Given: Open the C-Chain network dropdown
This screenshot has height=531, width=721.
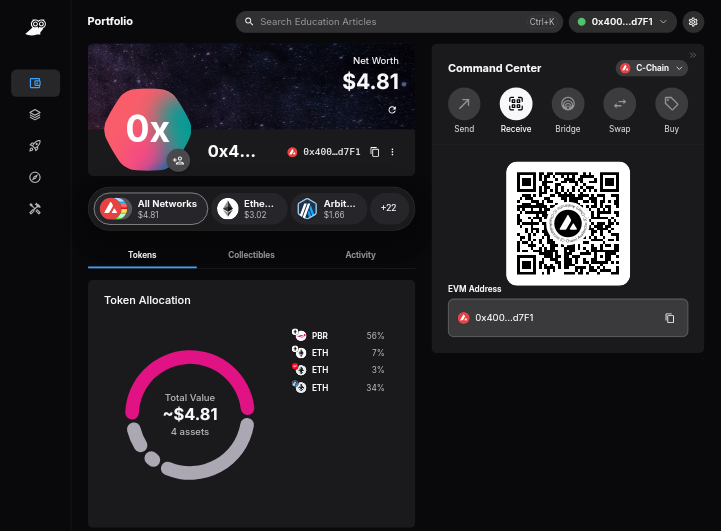Looking at the screenshot, I should click(652, 68).
